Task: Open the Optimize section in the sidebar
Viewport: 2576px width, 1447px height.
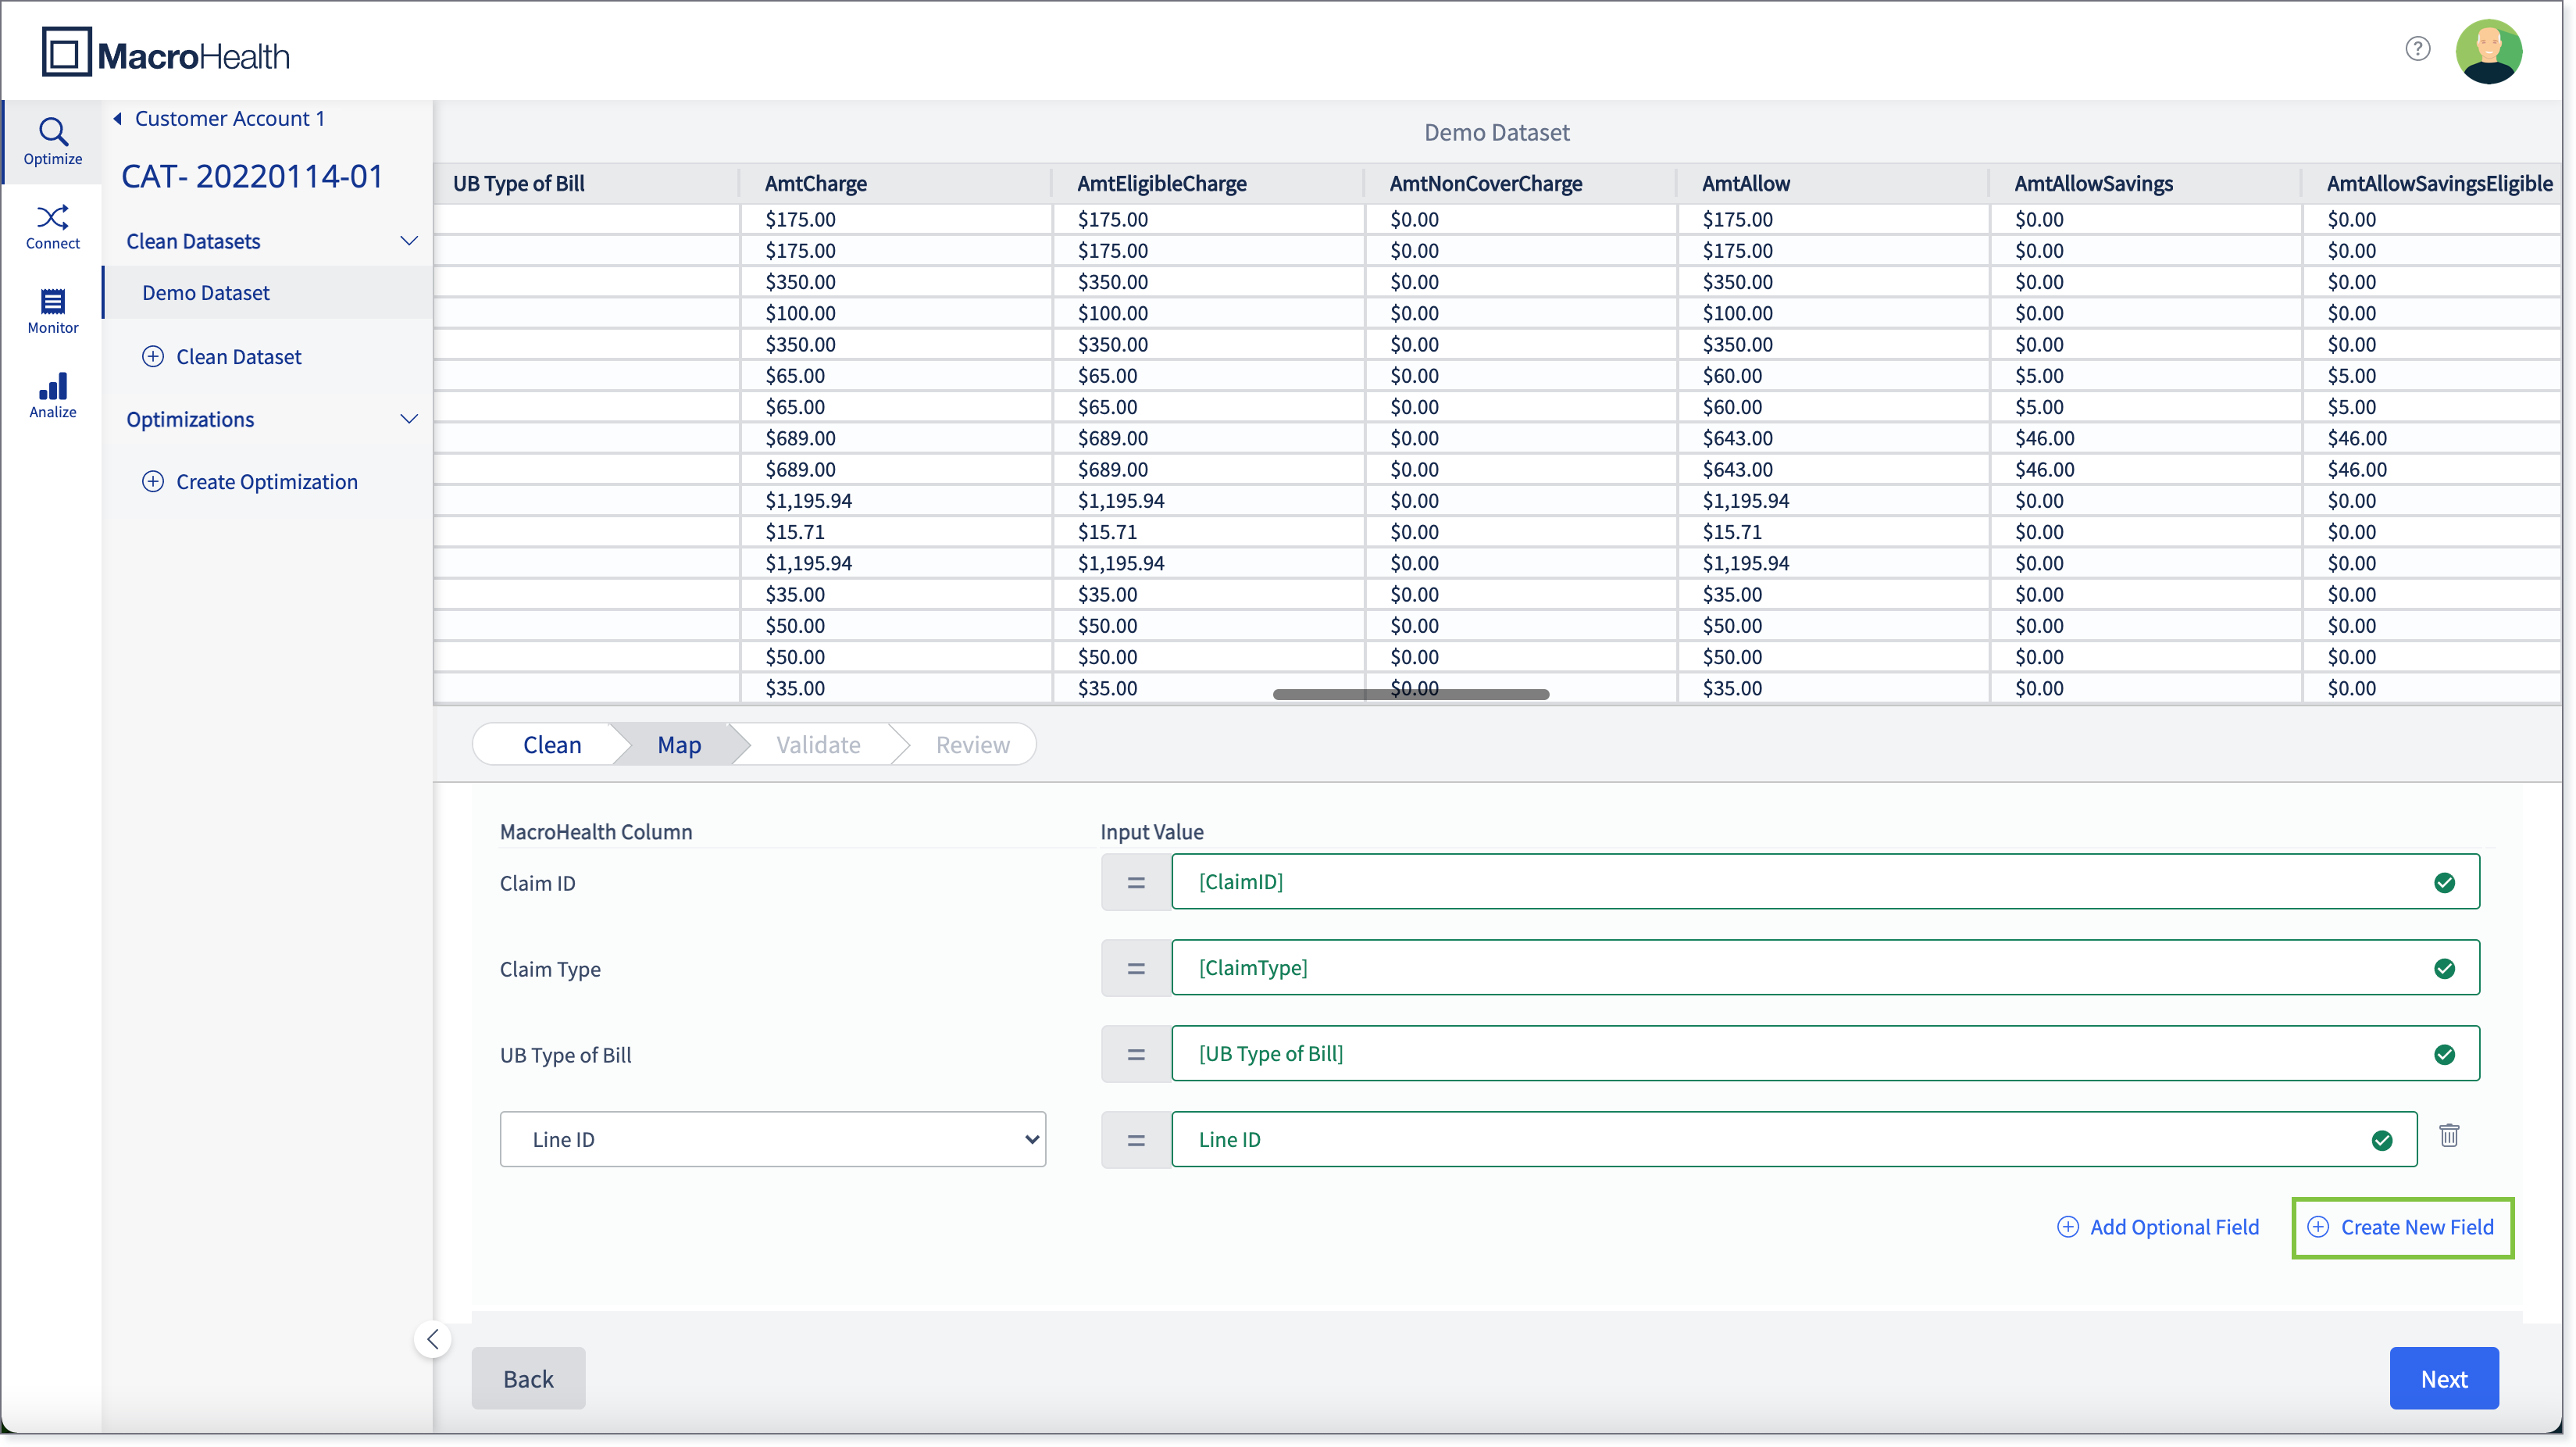Action: pyautogui.click(x=53, y=141)
